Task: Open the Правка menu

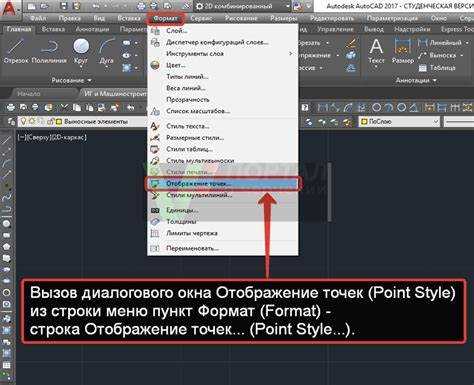Action: (69, 19)
